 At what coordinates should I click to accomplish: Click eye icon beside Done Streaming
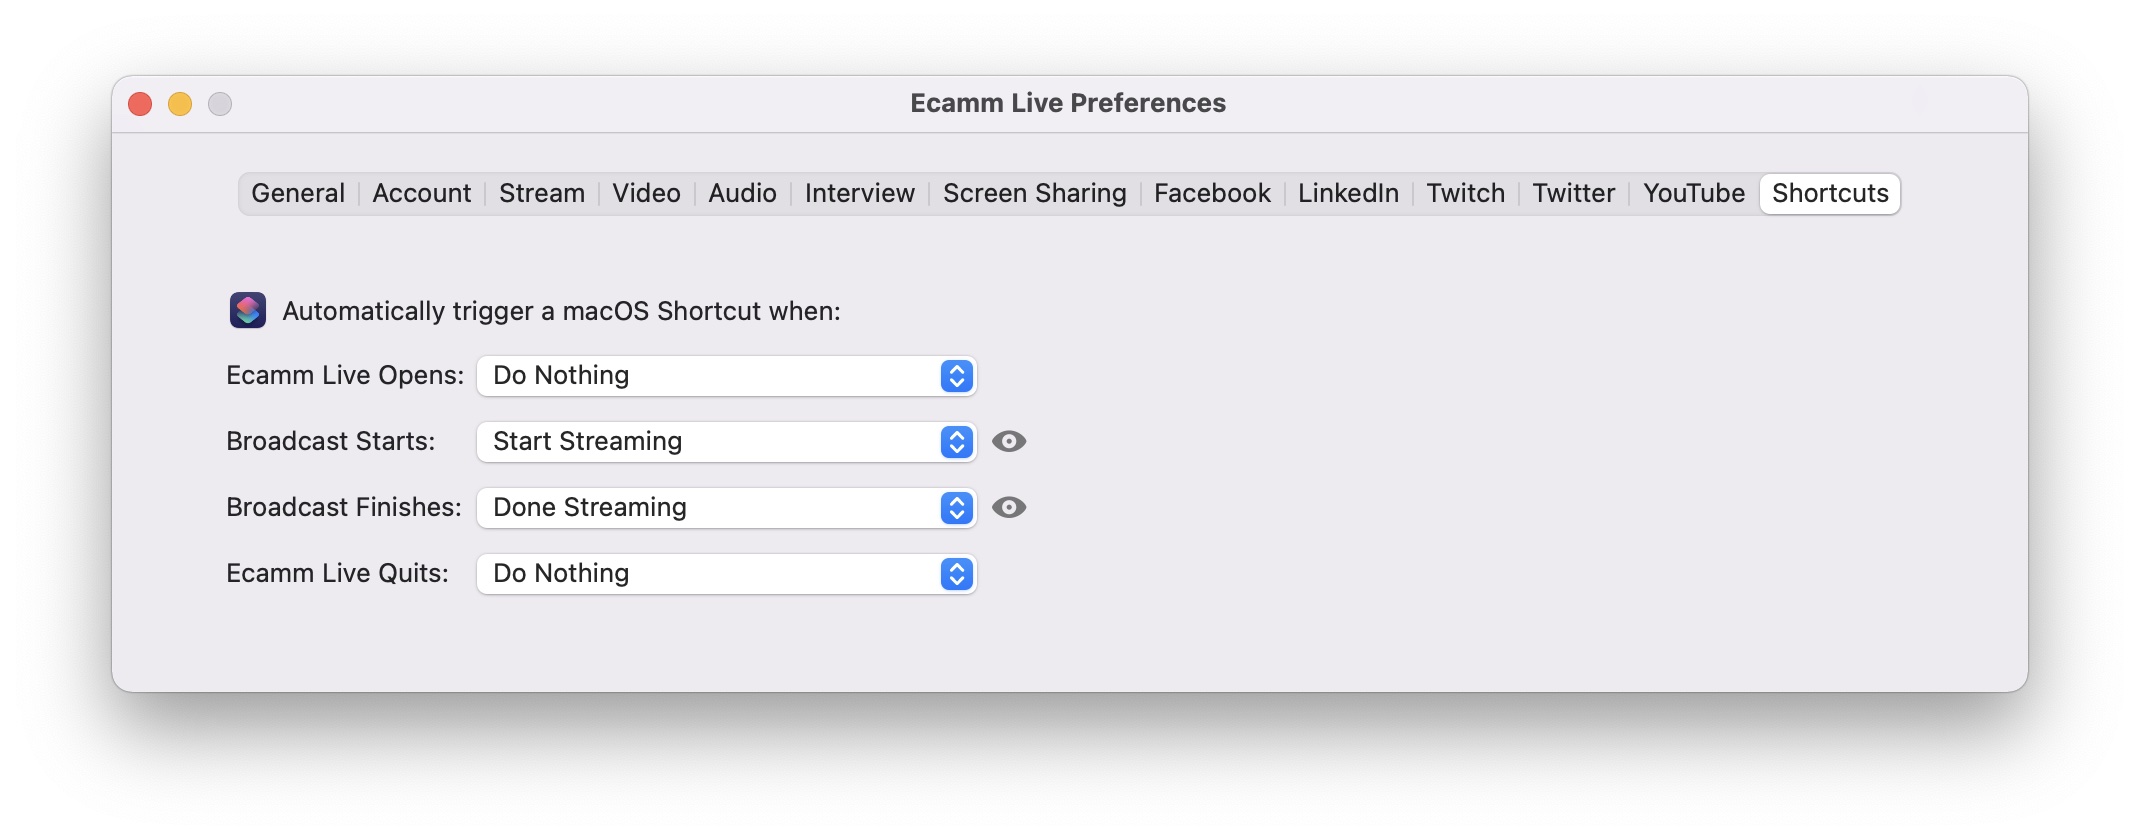[x=1009, y=507]
